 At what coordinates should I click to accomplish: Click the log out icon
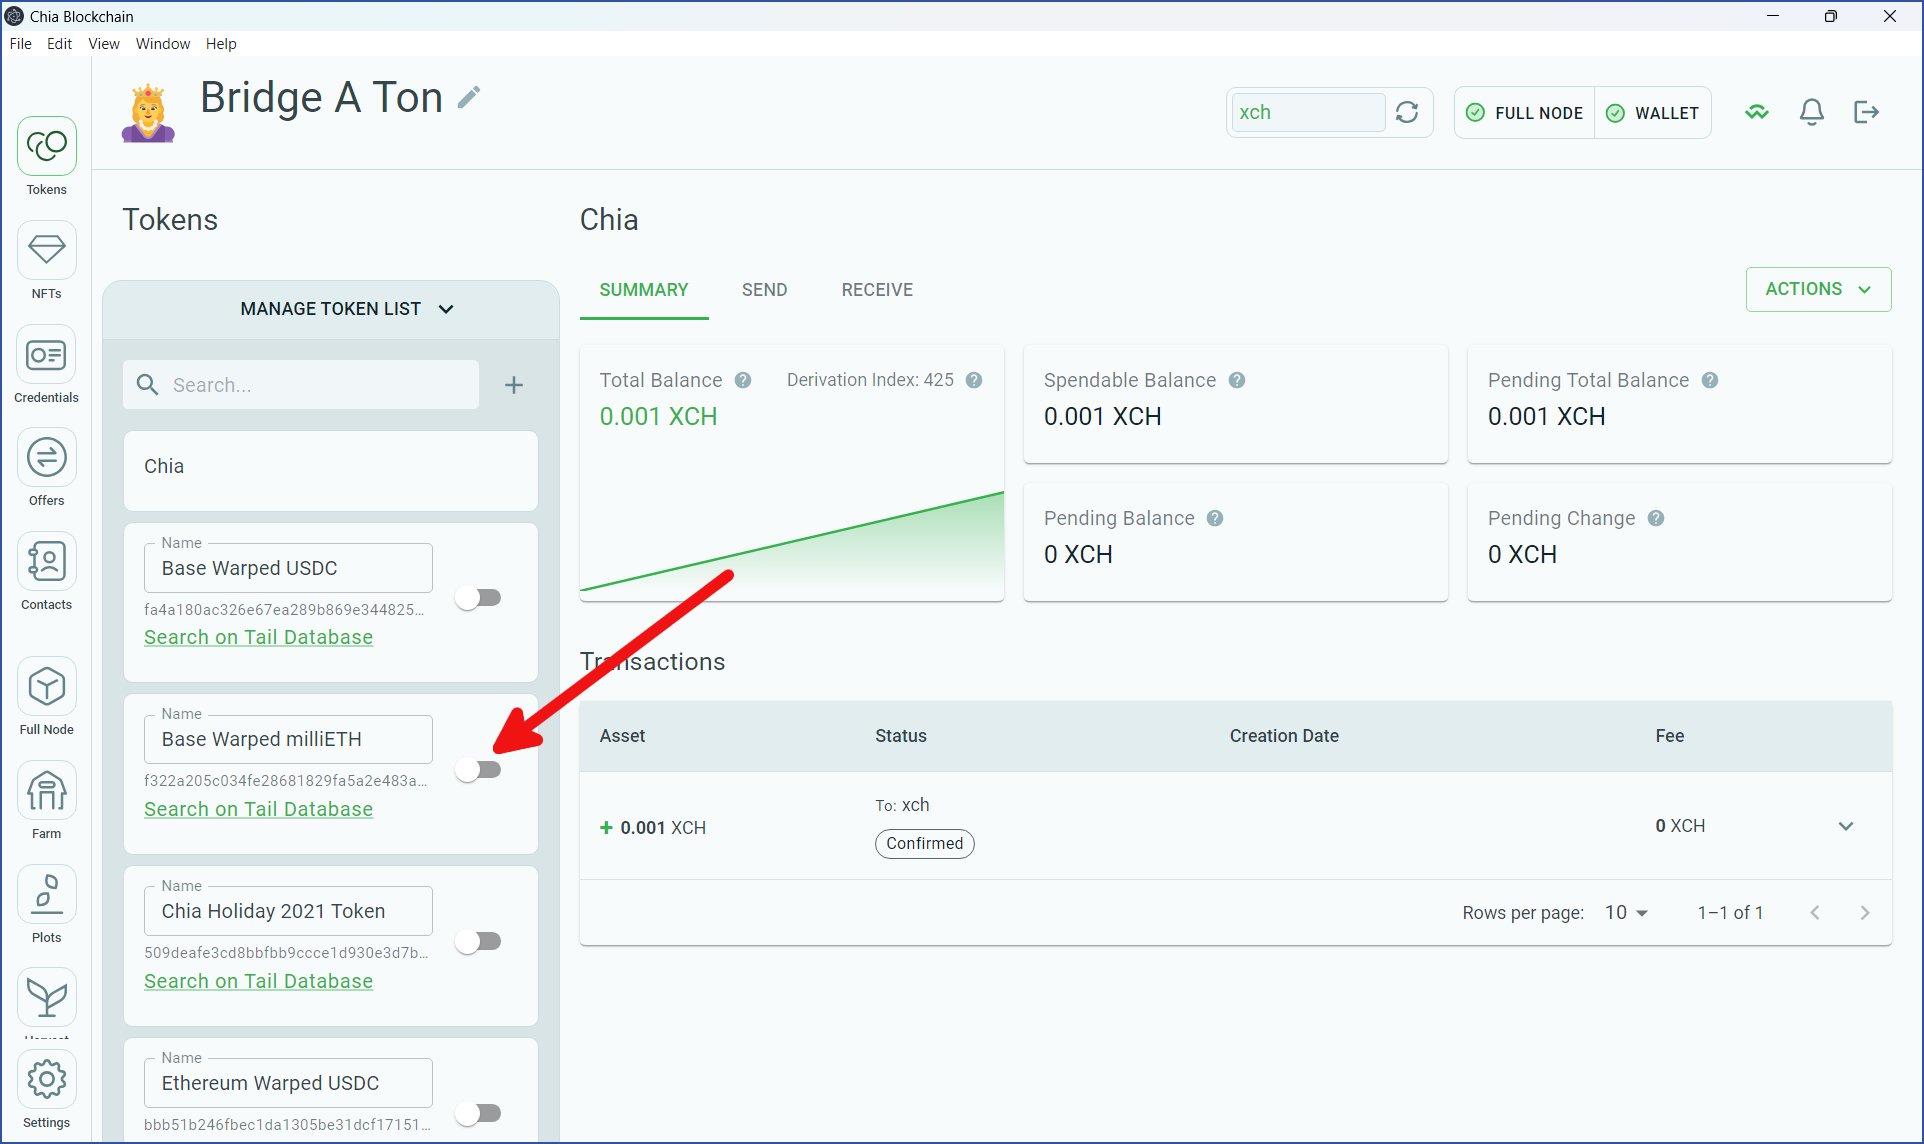1866,112
